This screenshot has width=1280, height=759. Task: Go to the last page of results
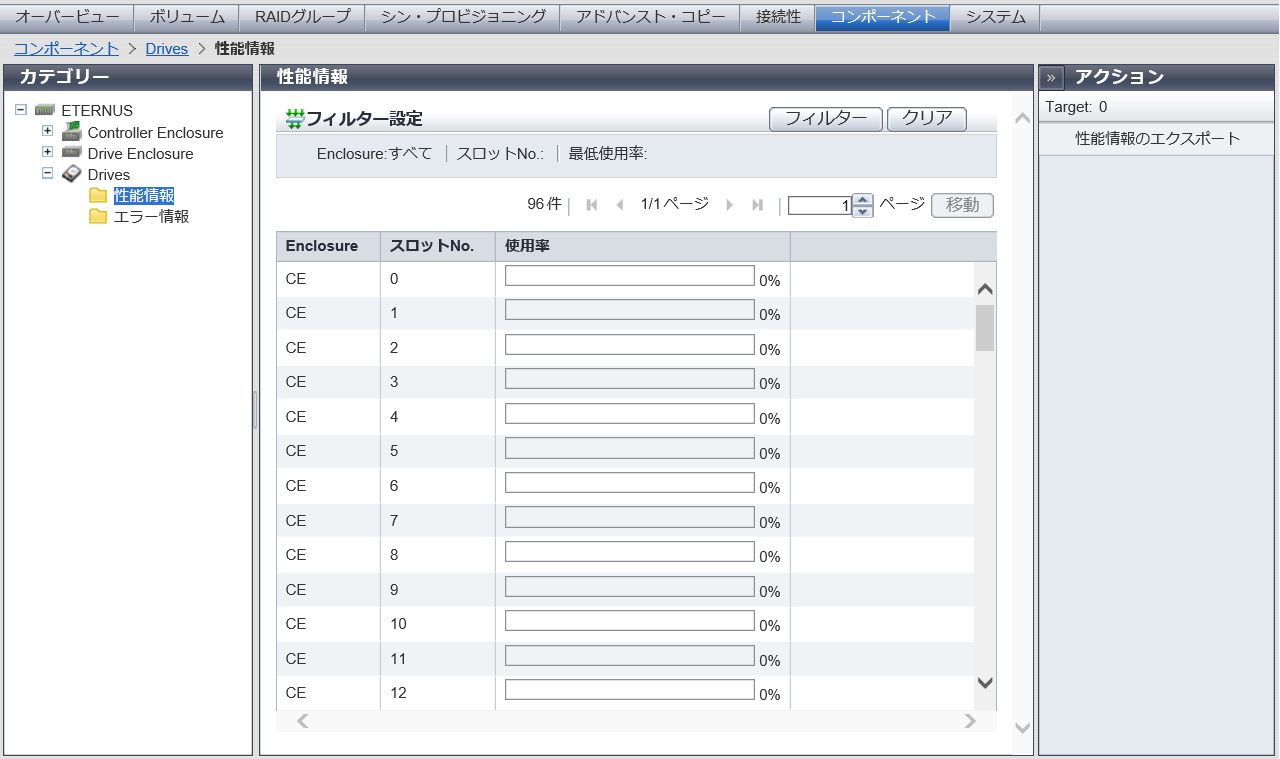(x=757, y=205)
